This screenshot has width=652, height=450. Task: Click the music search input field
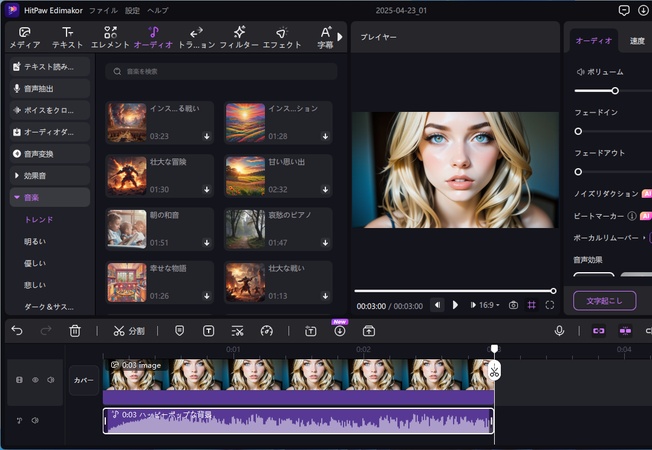tap(220, 72)
